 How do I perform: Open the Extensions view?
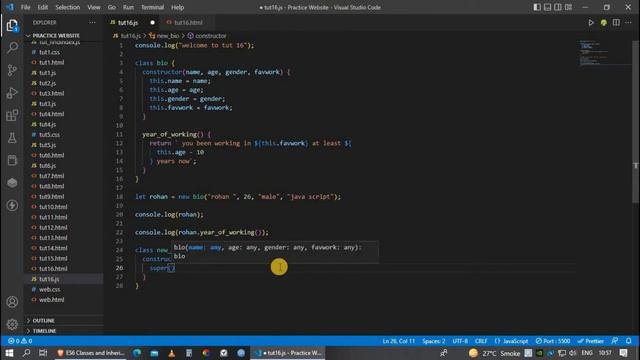point(12,116)
